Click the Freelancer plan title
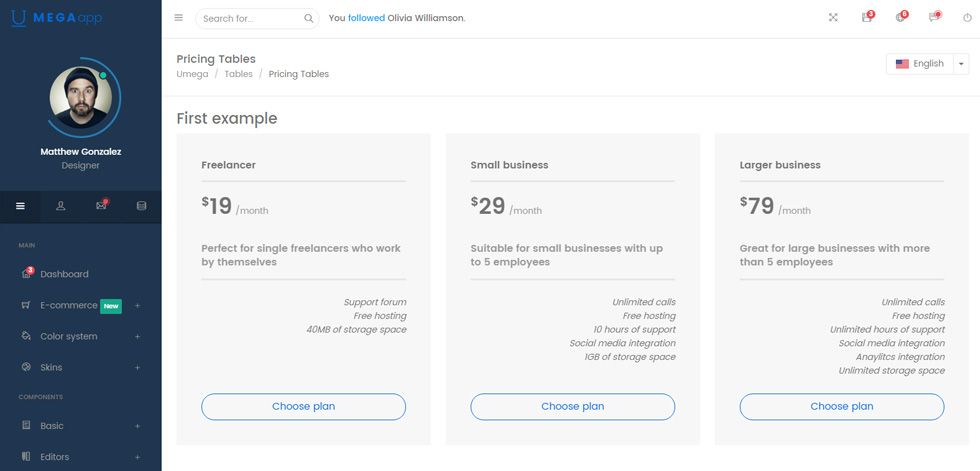 click(x=229, y=165)
